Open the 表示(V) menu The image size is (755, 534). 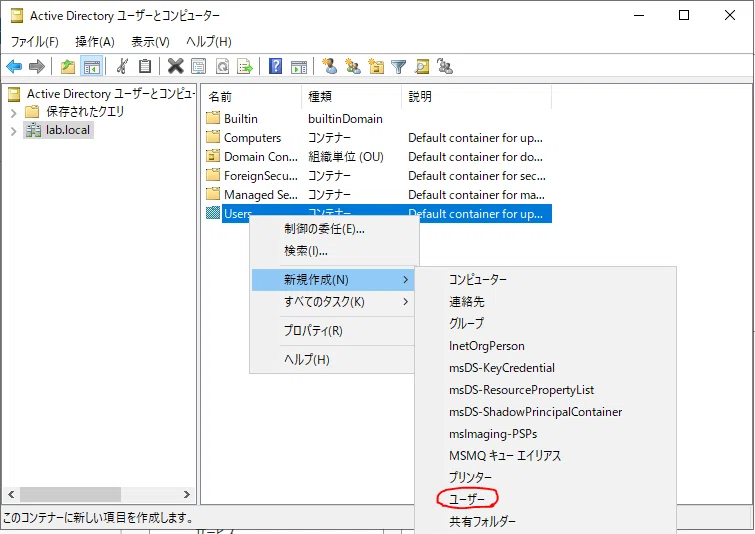coord(150,41)
